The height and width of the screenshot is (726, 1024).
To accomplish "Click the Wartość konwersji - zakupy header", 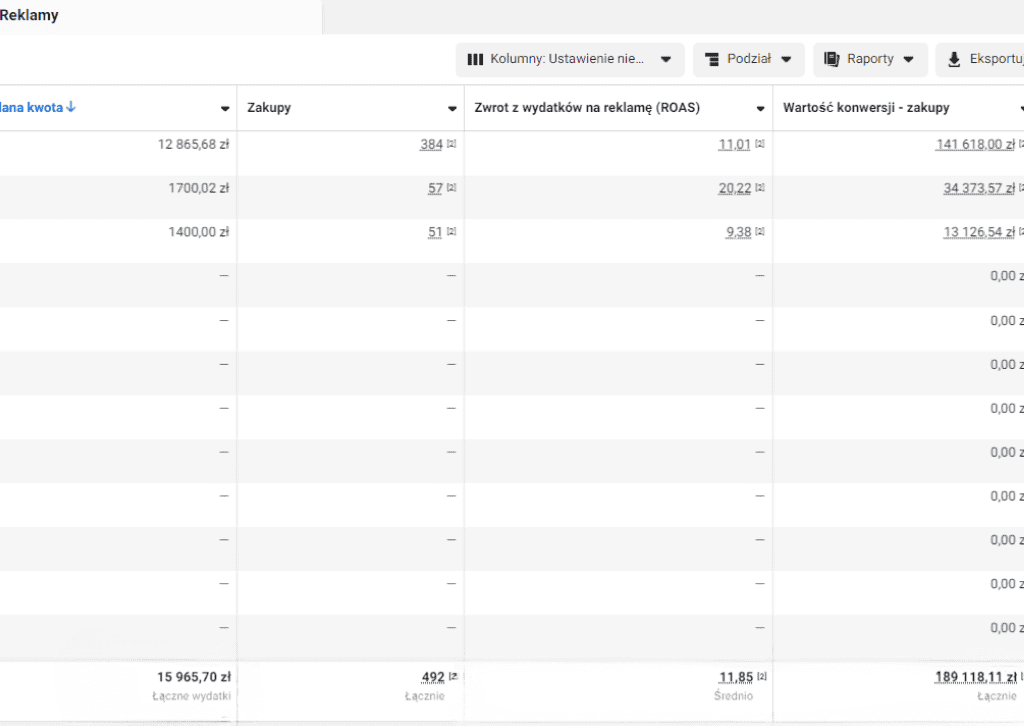I will click(x=866, y=107).
